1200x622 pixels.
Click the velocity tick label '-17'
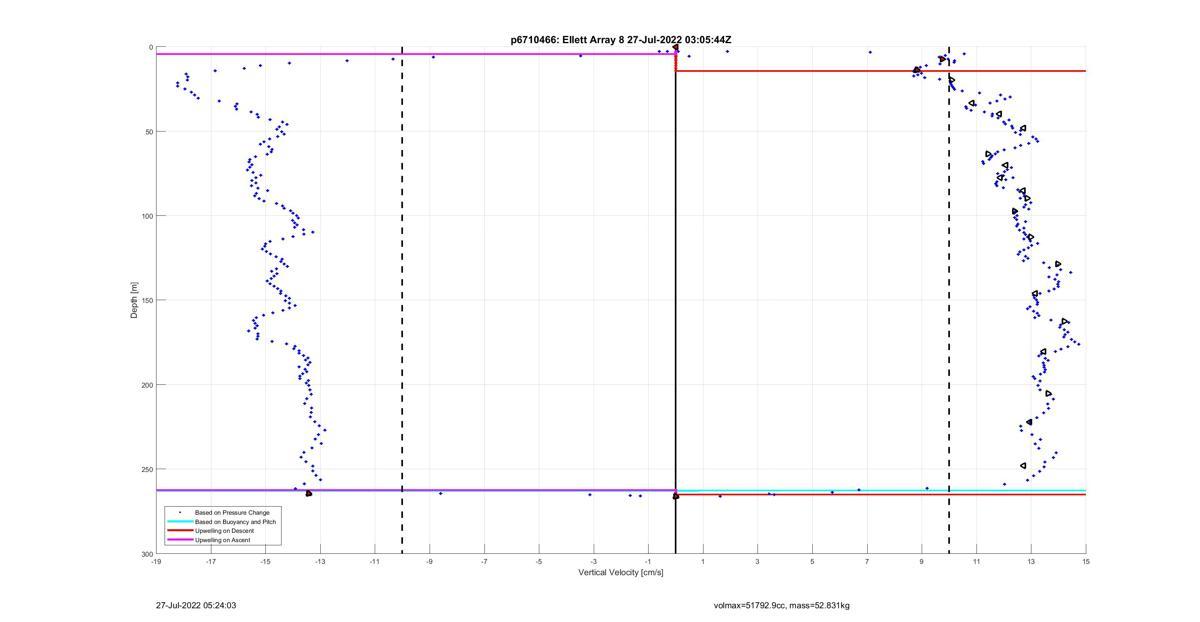[x=211, y=562]
